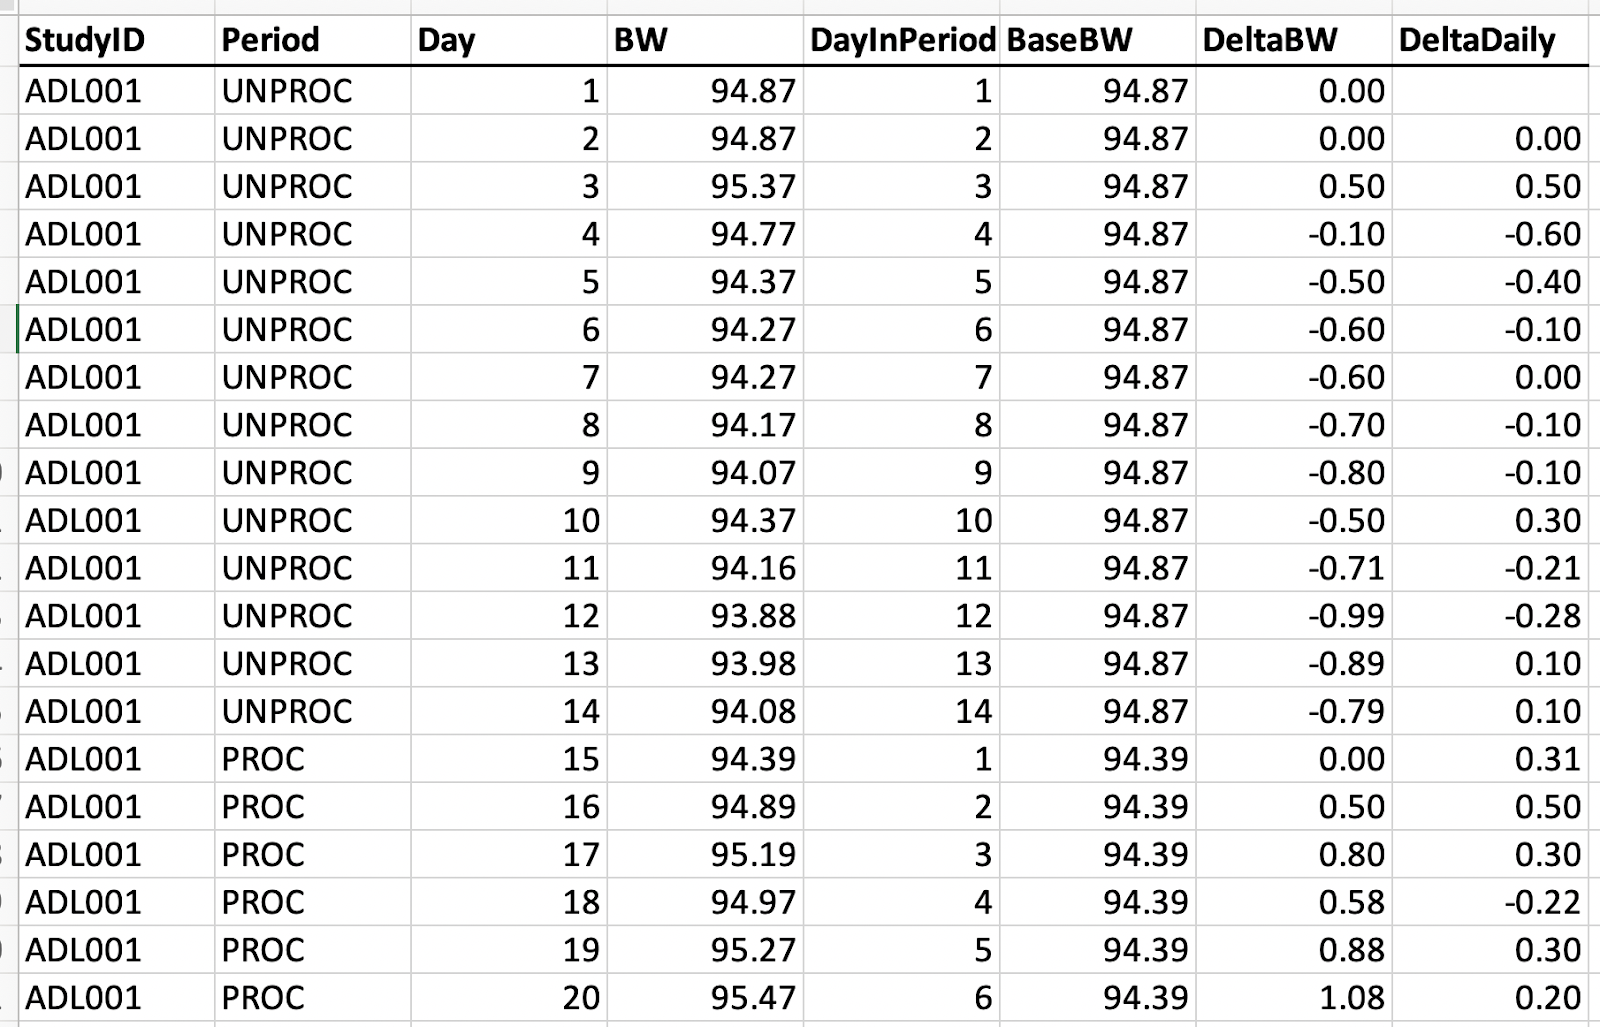Click the DayInPeriod header cell
The width and height of the screenshot is (1600, 1027).
click(902, 40)
